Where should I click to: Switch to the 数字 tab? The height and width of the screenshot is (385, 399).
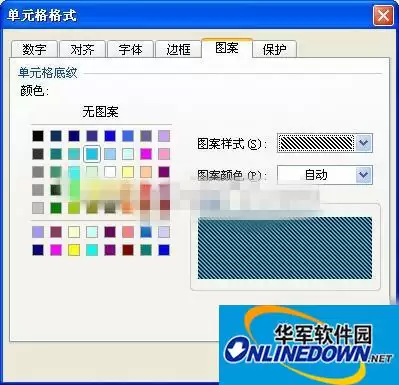click(34, 49)
